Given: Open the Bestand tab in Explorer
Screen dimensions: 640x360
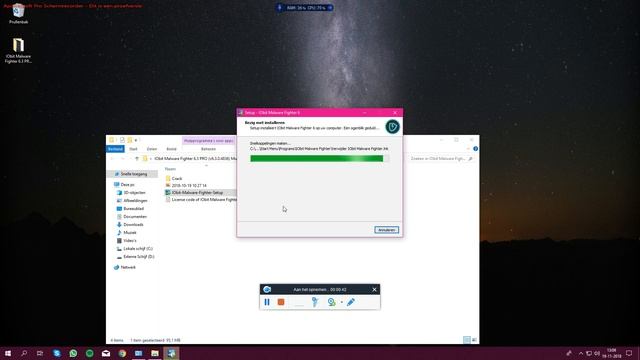Looking at the screenshot, I should tap(115, 149).
